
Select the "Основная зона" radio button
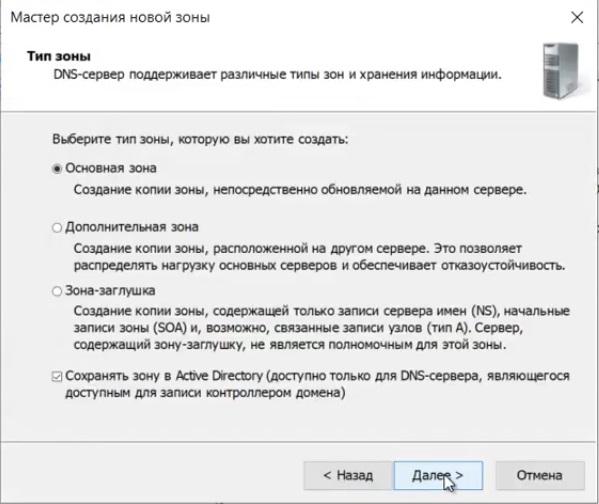(57, 169)
